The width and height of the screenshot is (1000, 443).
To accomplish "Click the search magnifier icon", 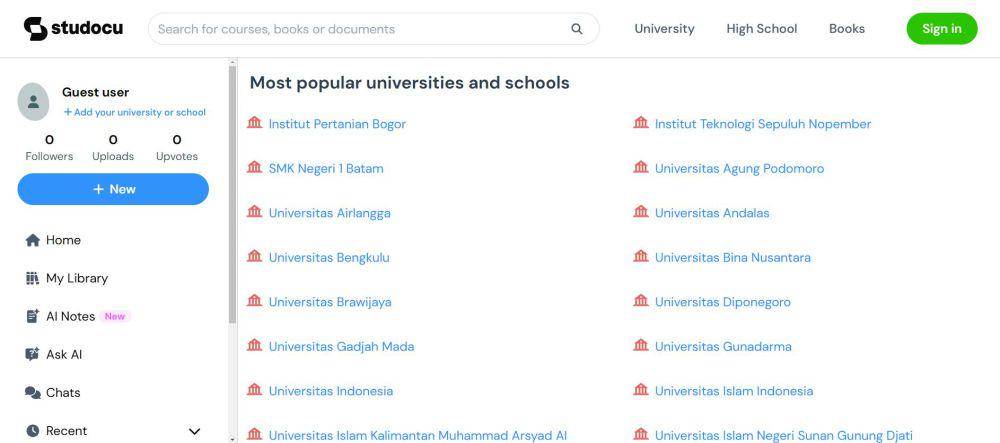I will pos(577,29).
